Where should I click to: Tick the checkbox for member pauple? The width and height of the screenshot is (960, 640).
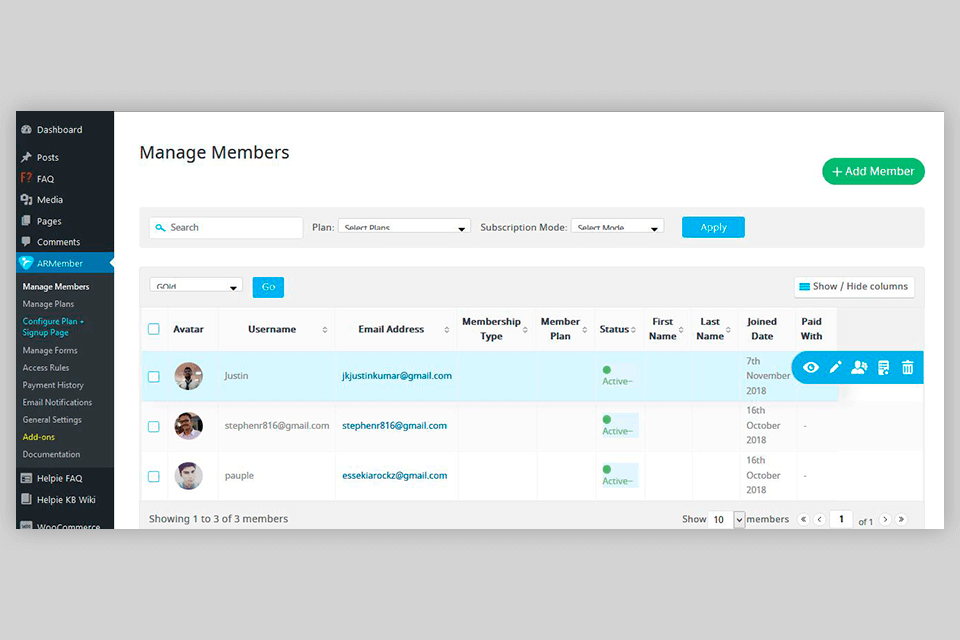point(154,477)
